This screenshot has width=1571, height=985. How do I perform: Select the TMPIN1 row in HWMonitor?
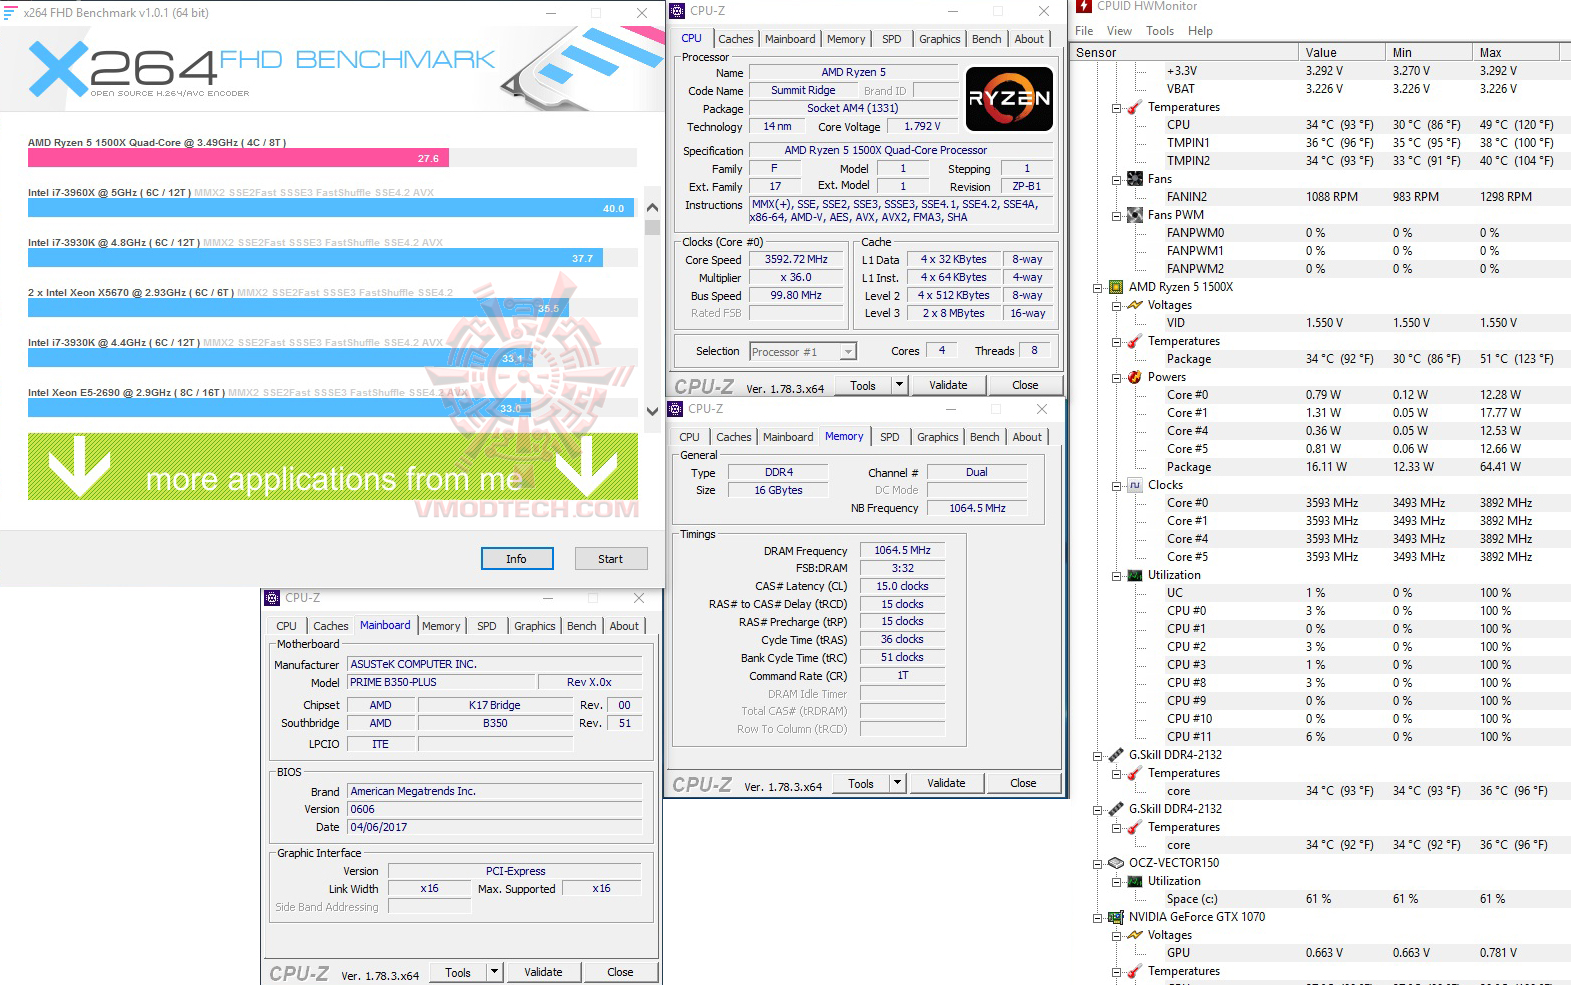click(x=1321, y=143)
